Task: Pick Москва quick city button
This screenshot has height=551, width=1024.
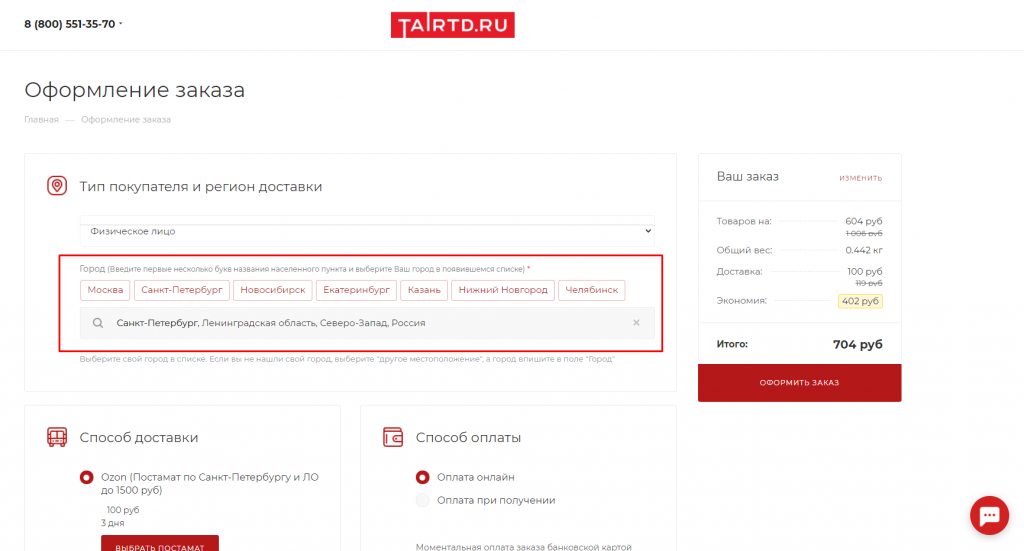Action: (105, 290)
